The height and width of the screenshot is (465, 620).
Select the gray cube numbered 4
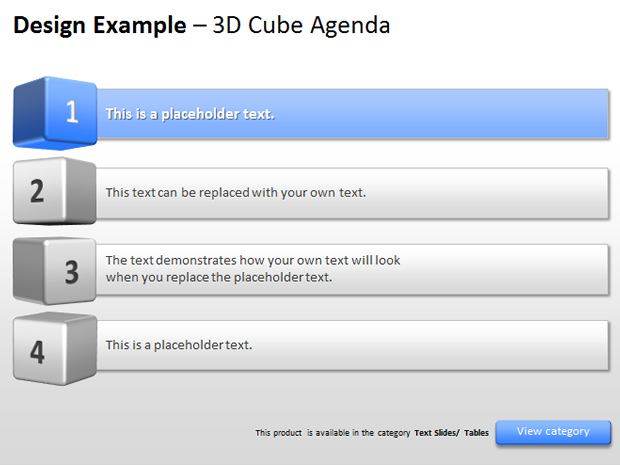tap(55, 349)
